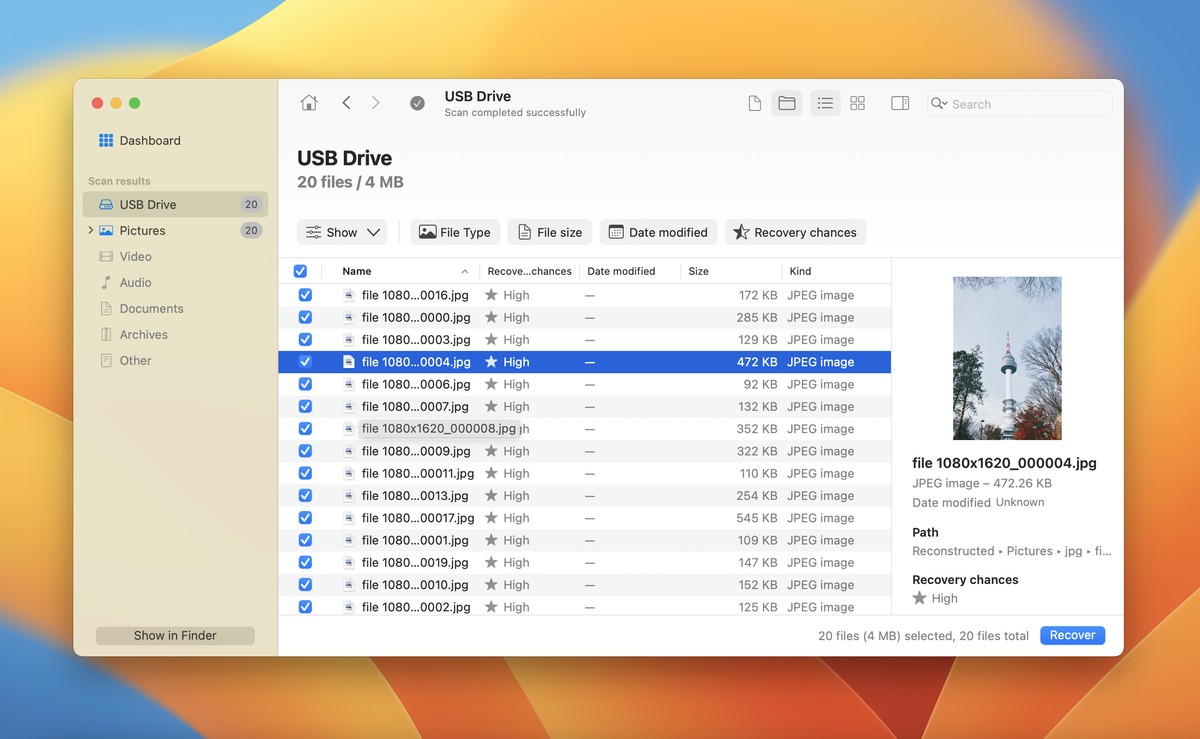Select USB Drive in scan results
This screenshot has height=739, width=1200.
tap(175, 204)
